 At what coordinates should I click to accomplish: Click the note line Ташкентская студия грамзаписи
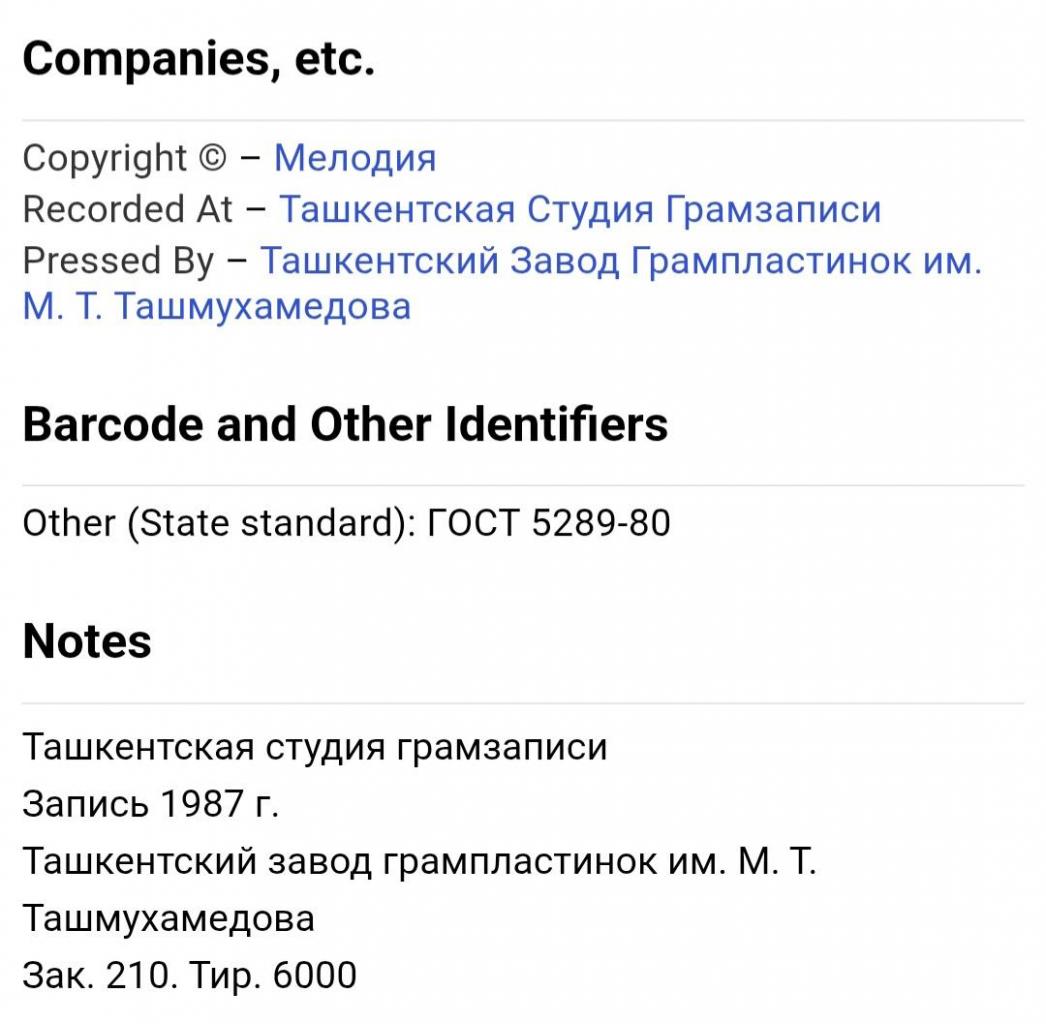pos(315,746)
